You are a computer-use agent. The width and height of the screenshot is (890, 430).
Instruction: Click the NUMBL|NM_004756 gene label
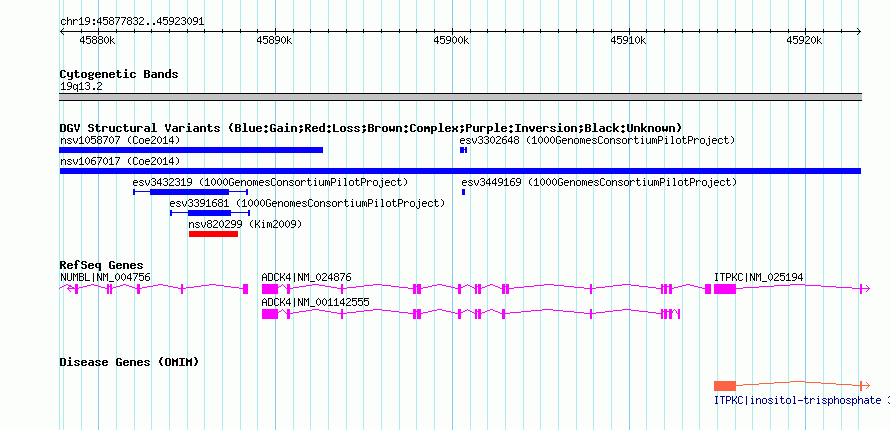[105, 277]
